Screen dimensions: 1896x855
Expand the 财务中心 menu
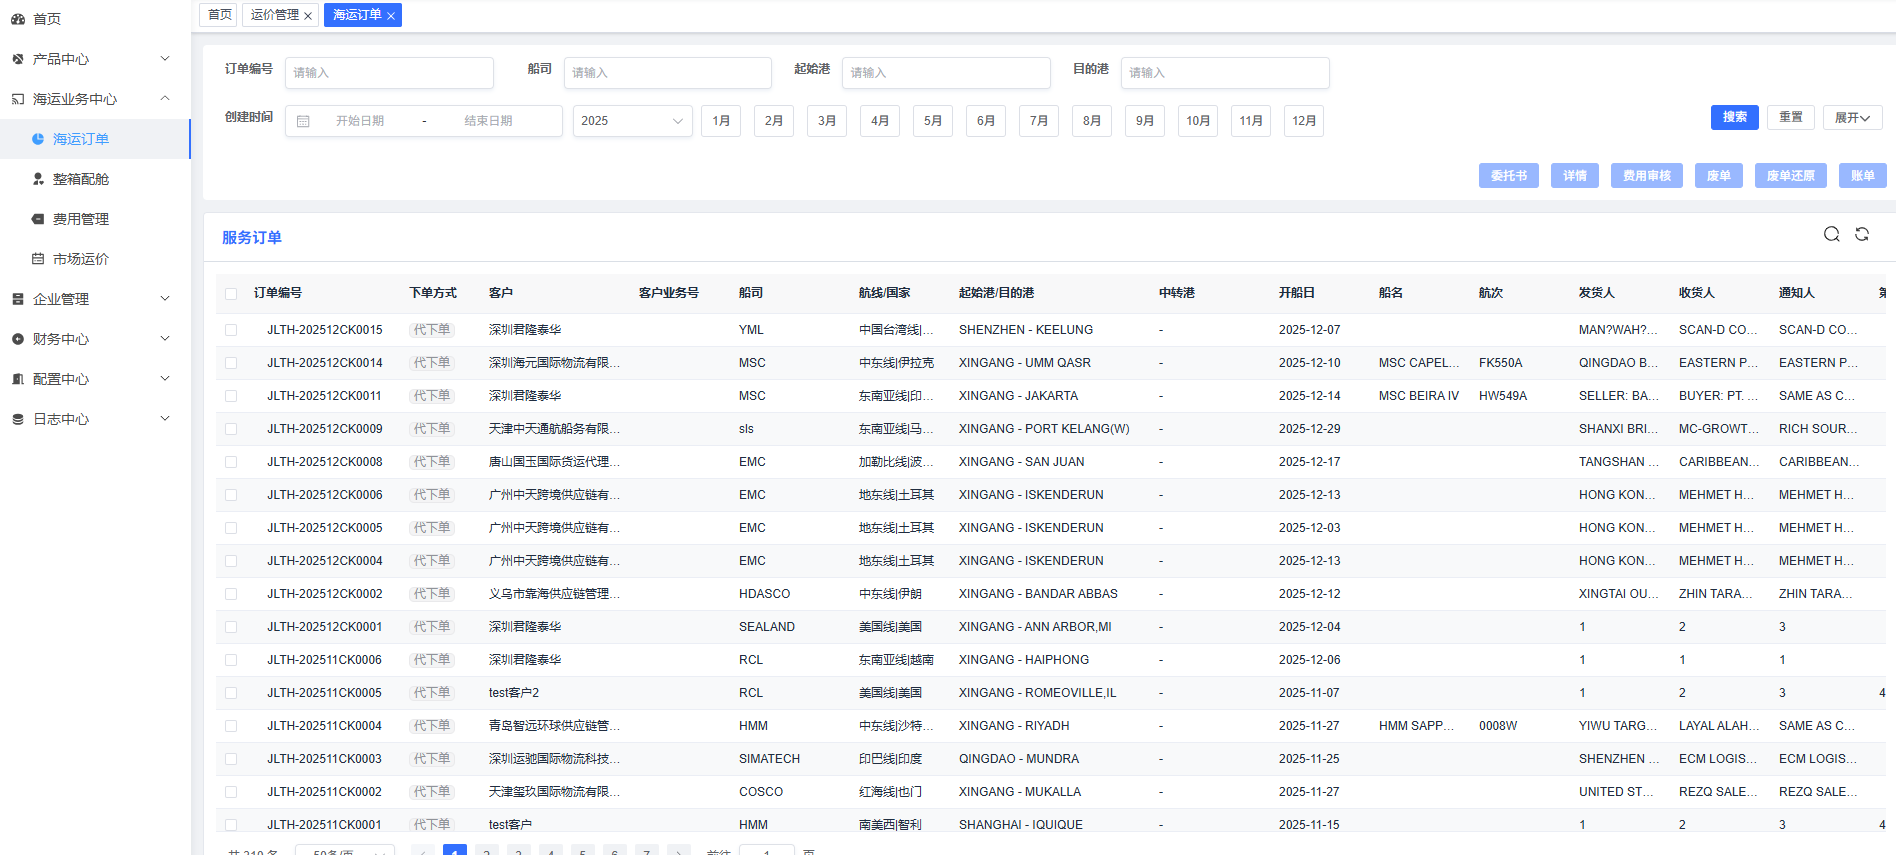pos(90,339)
